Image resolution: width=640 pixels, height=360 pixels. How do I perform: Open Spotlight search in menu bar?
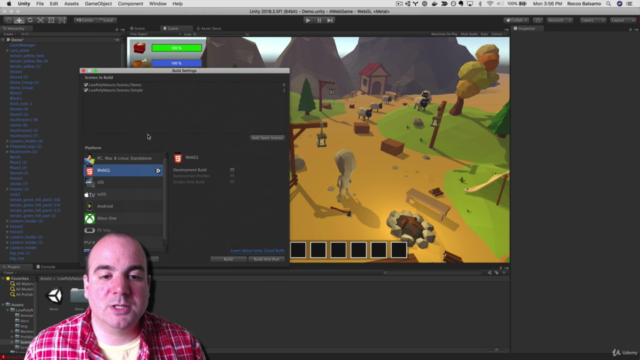pos(609,4)
